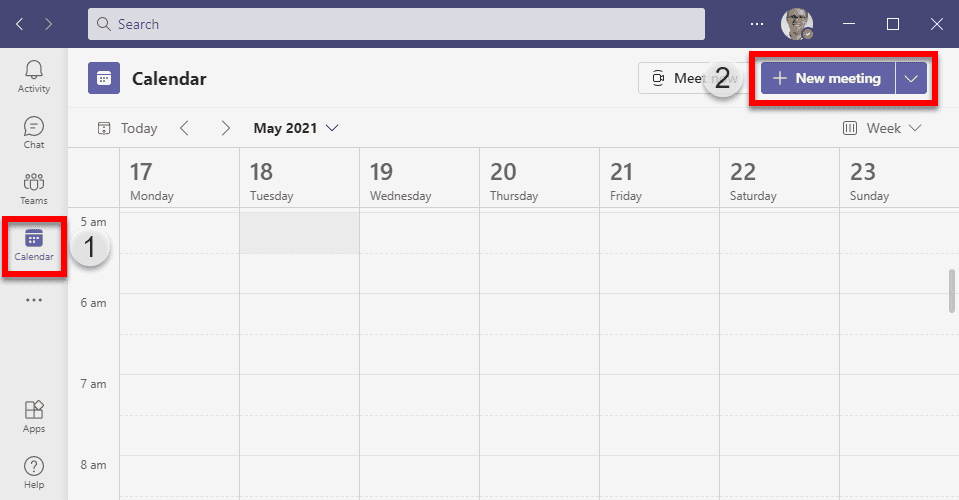The height and width of the screenshot is (500, 959).
Task: Open the Help icon in sidebar
Action: [34, 472]
